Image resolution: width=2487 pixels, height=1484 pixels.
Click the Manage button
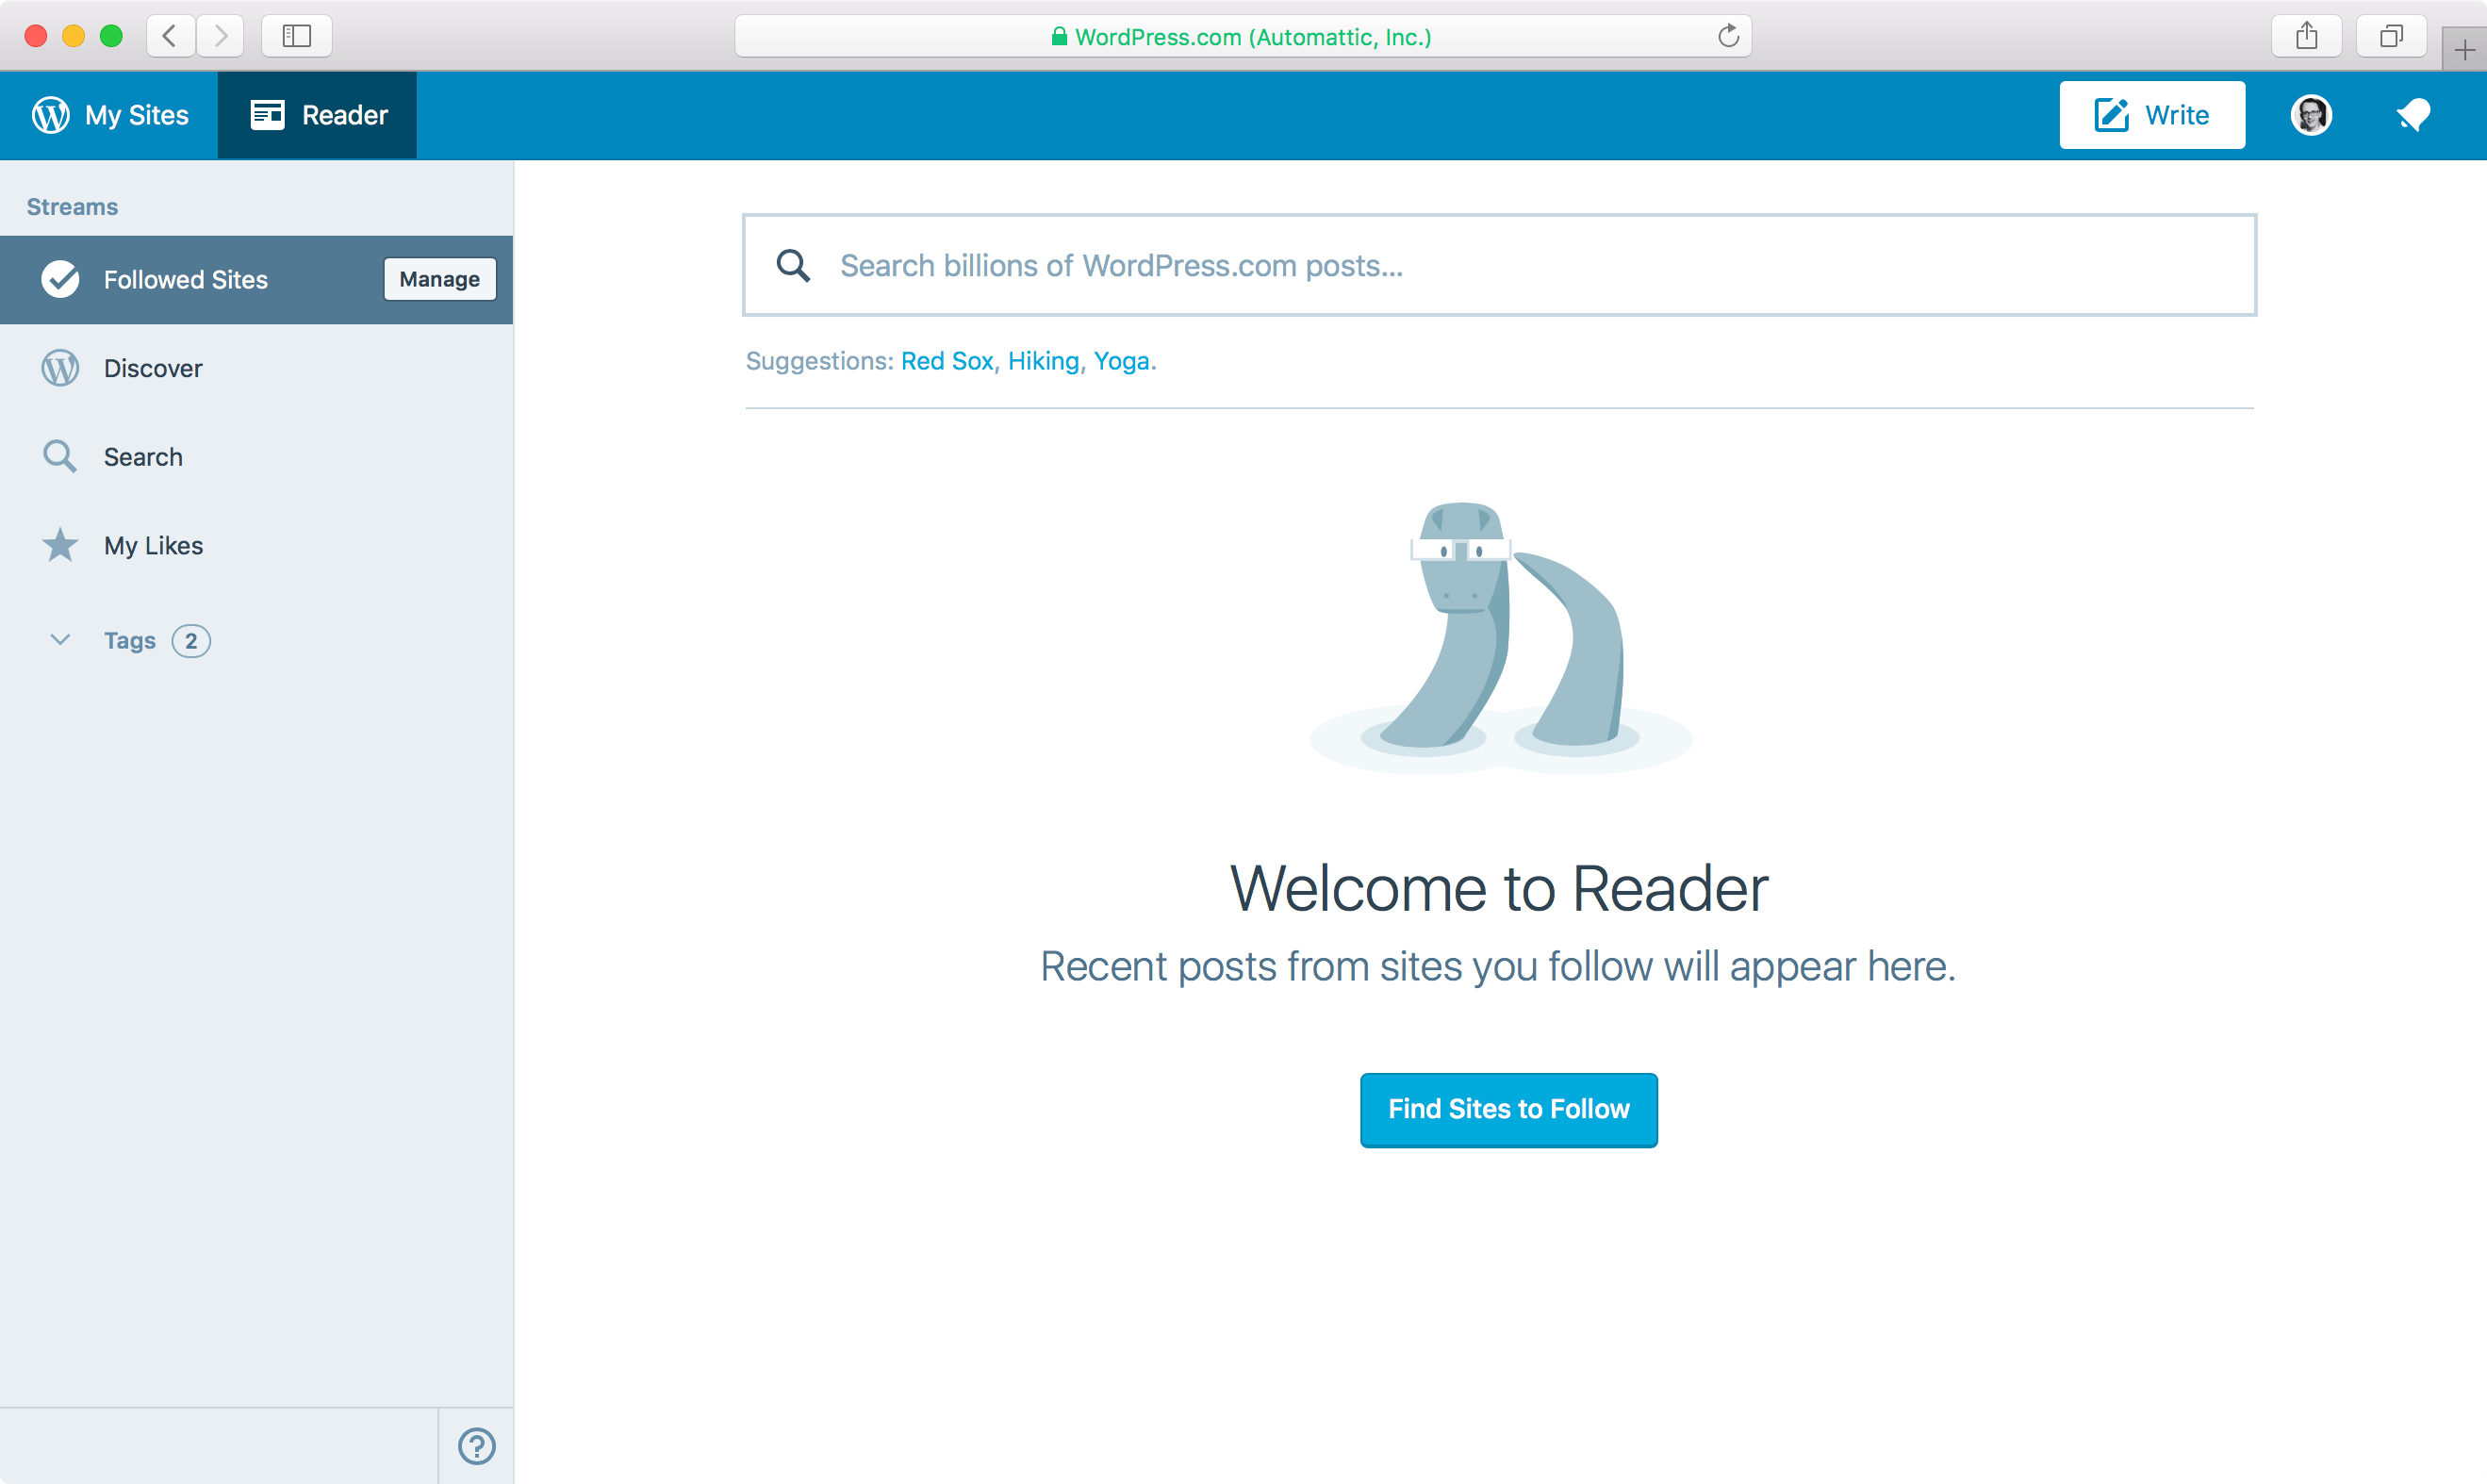click(x=439, y=280)
